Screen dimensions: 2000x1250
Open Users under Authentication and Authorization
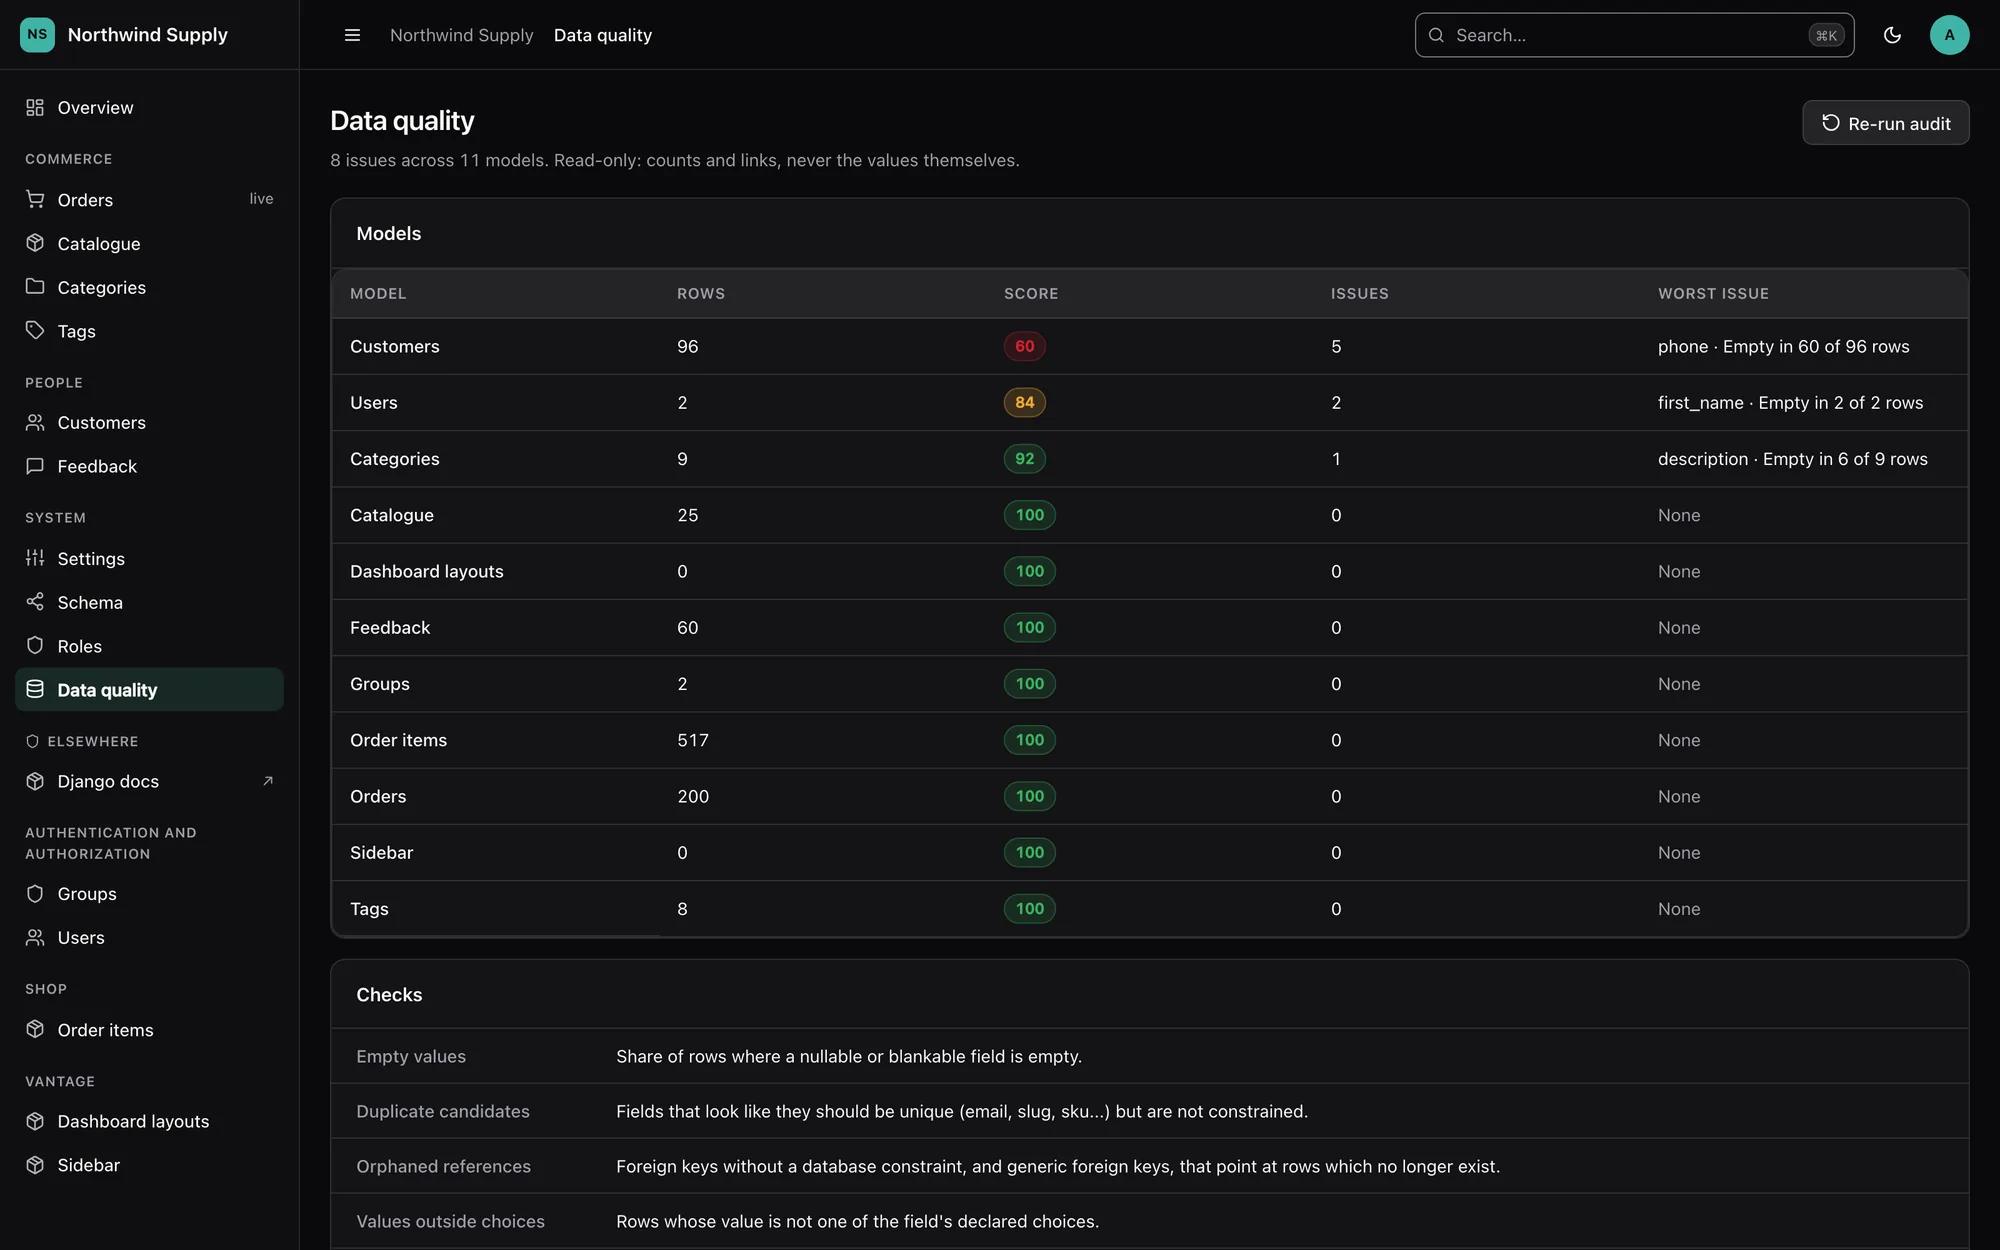click(150, 938)
